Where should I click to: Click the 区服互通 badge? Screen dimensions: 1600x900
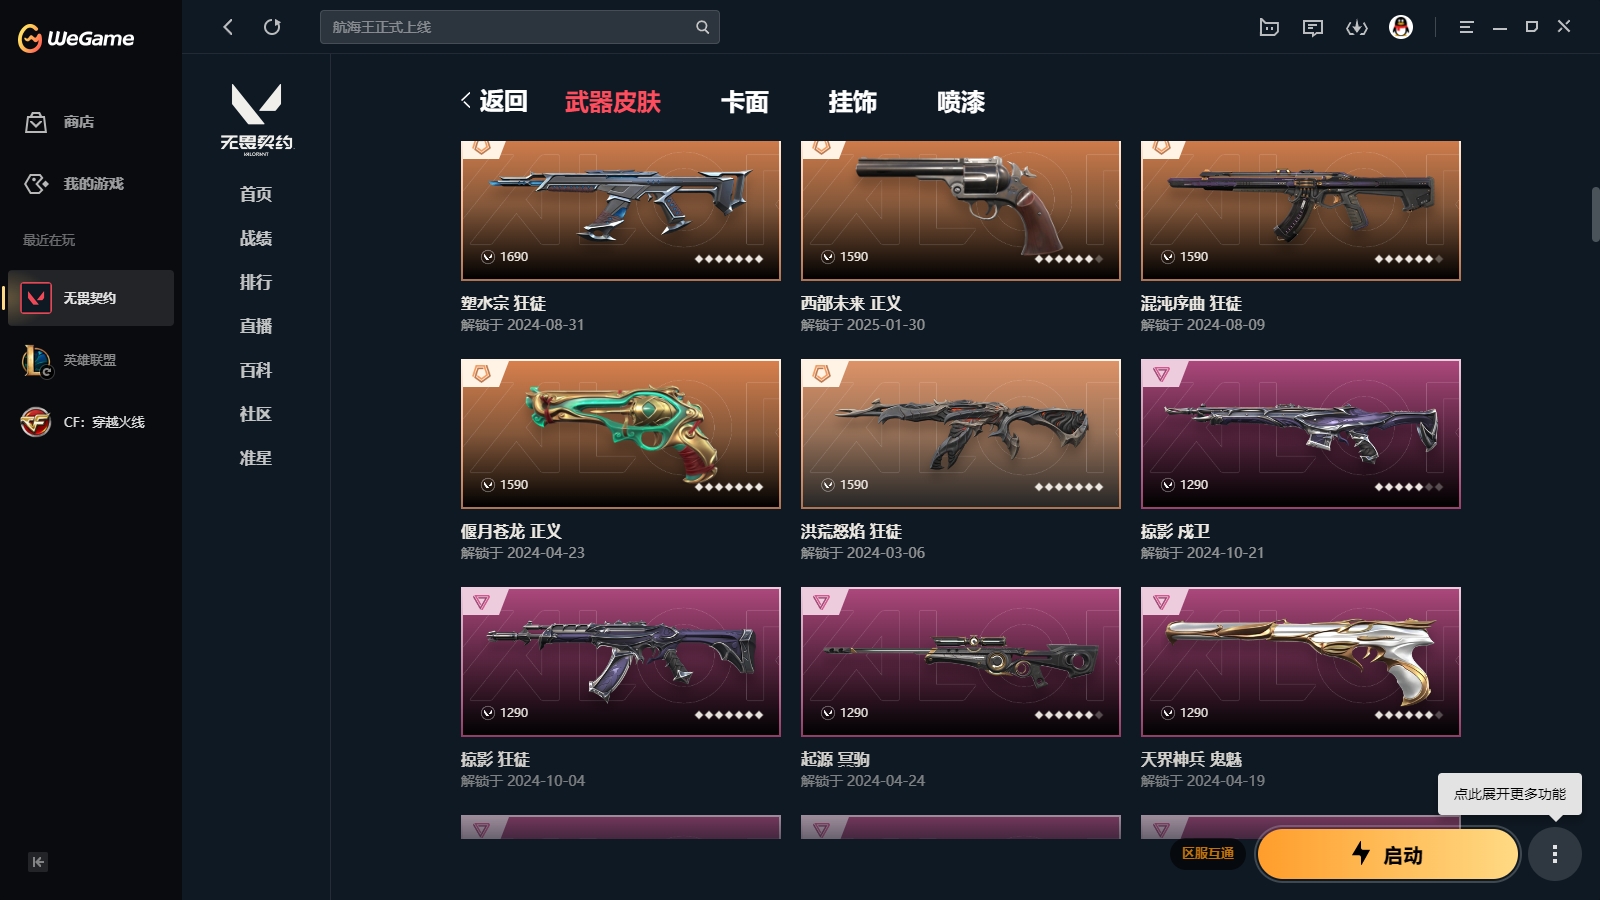[1208, 853]
